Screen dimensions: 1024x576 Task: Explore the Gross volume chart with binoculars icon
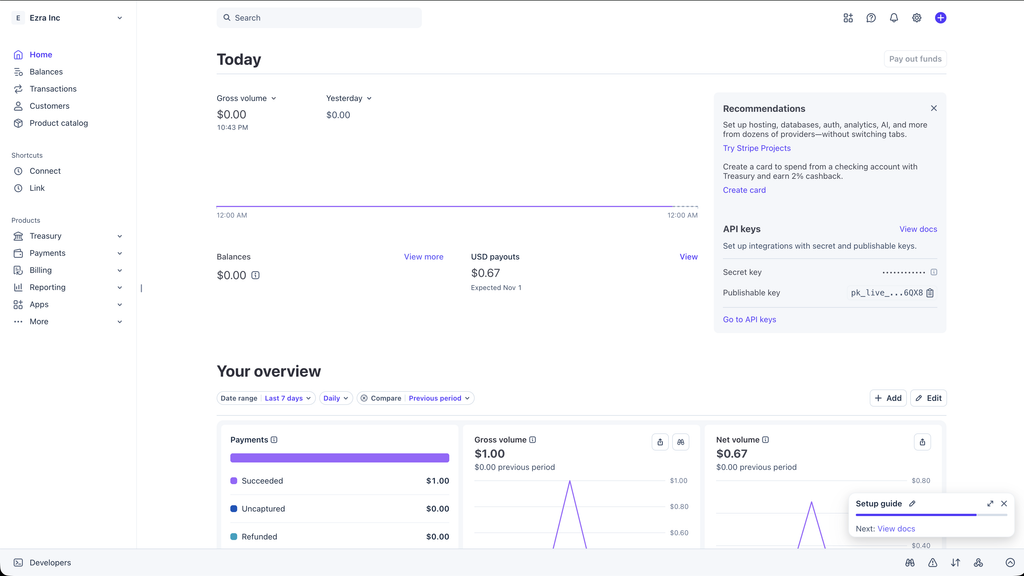point(680,442)
